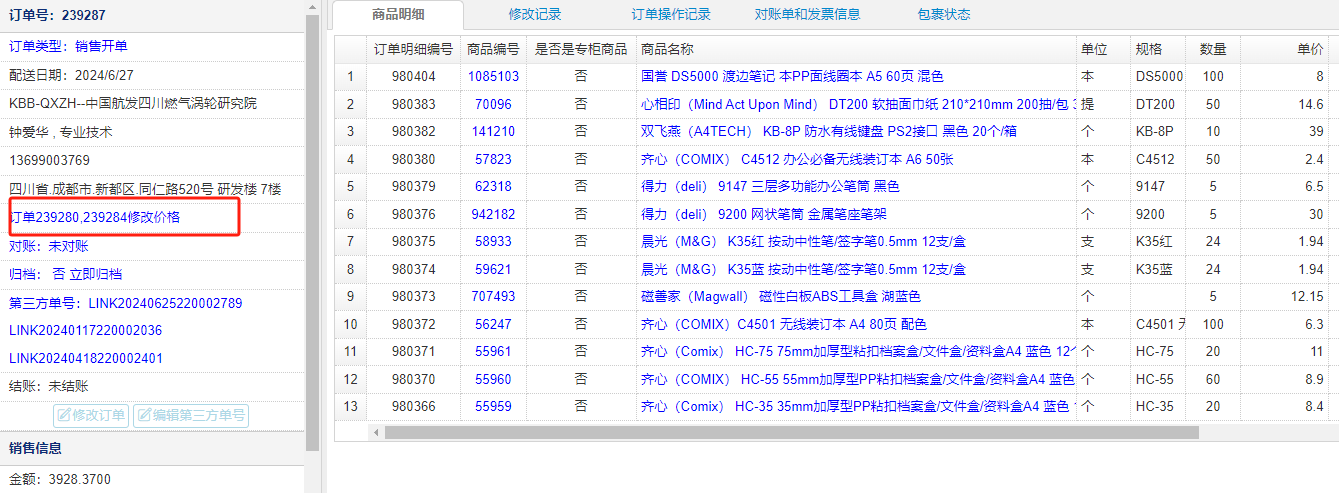Open 齐心 HC-75 档案盒 product name
The height and width of the screenshot is (493, 1339).
(x=858, y=352)
